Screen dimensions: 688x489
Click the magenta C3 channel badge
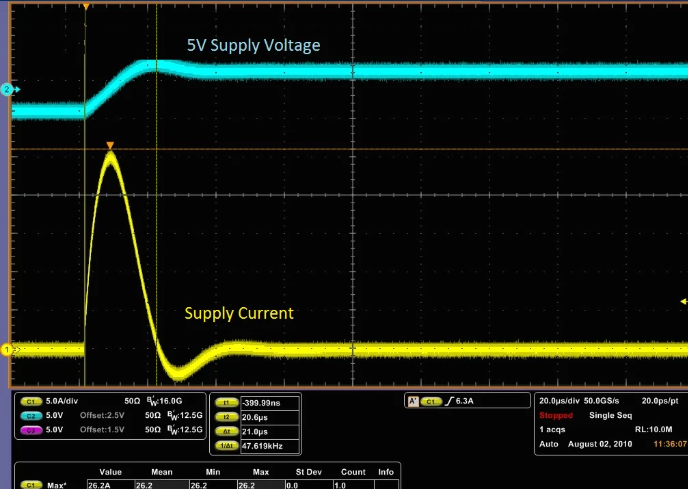(x=29, y=430)
